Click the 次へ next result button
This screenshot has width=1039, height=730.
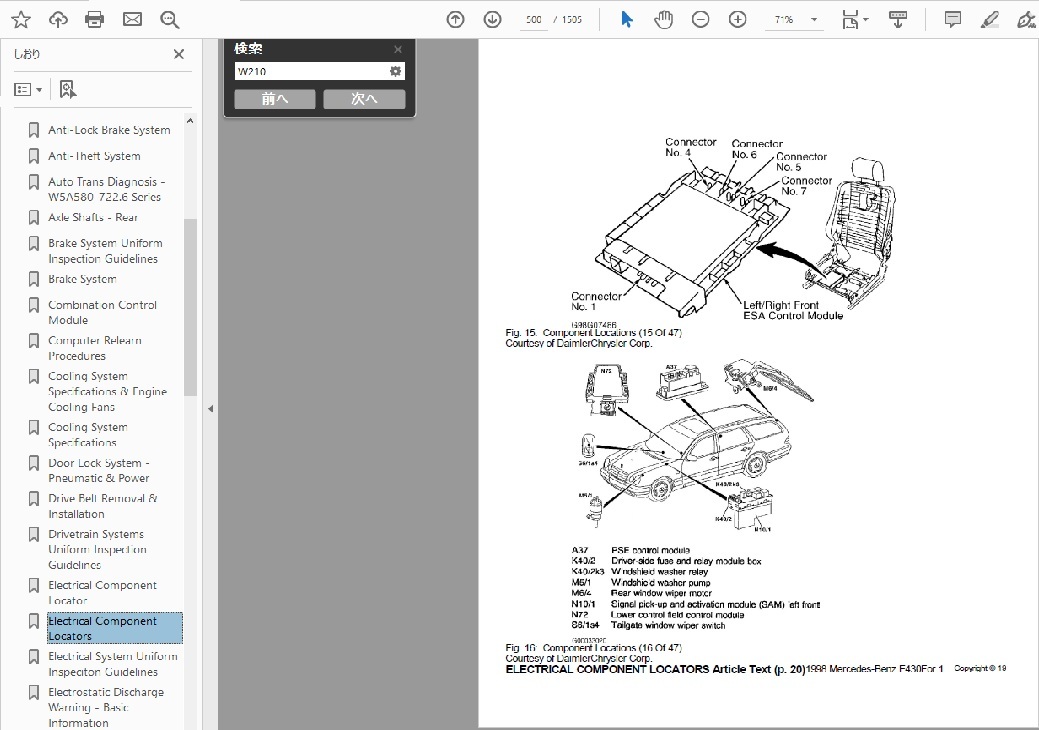point(364,99)
